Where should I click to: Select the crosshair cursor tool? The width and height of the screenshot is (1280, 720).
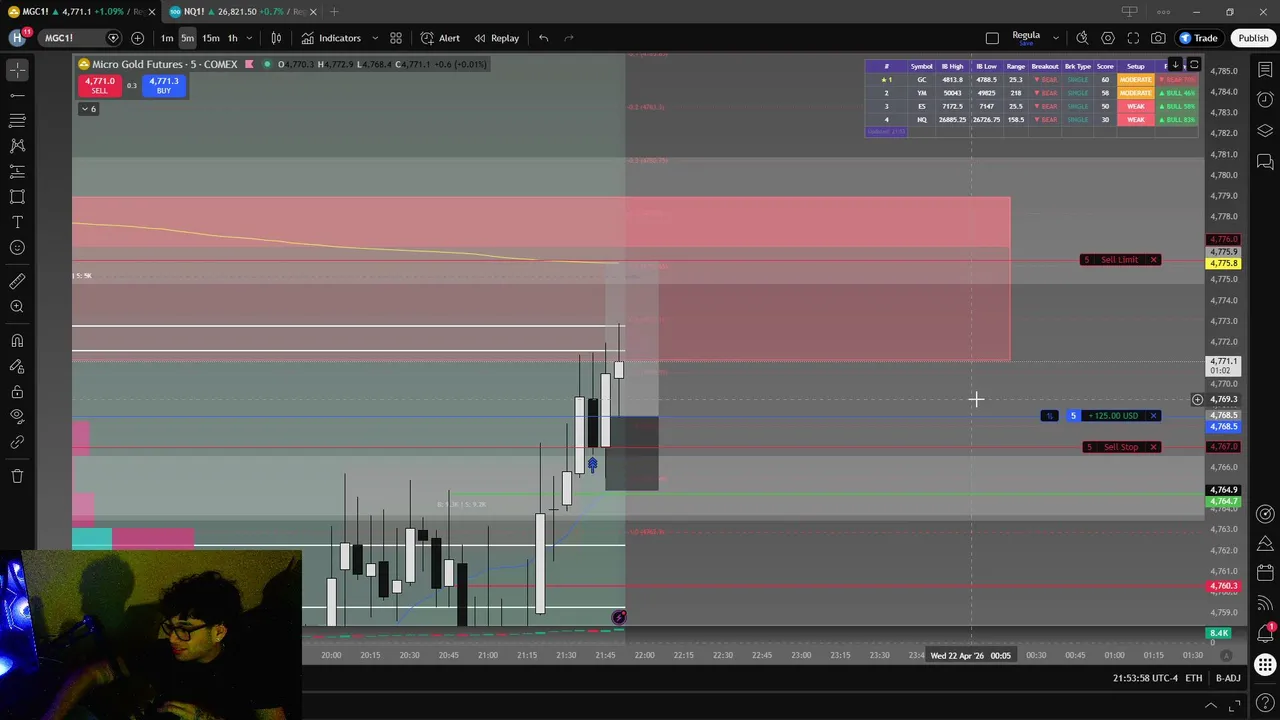(17, 70)
